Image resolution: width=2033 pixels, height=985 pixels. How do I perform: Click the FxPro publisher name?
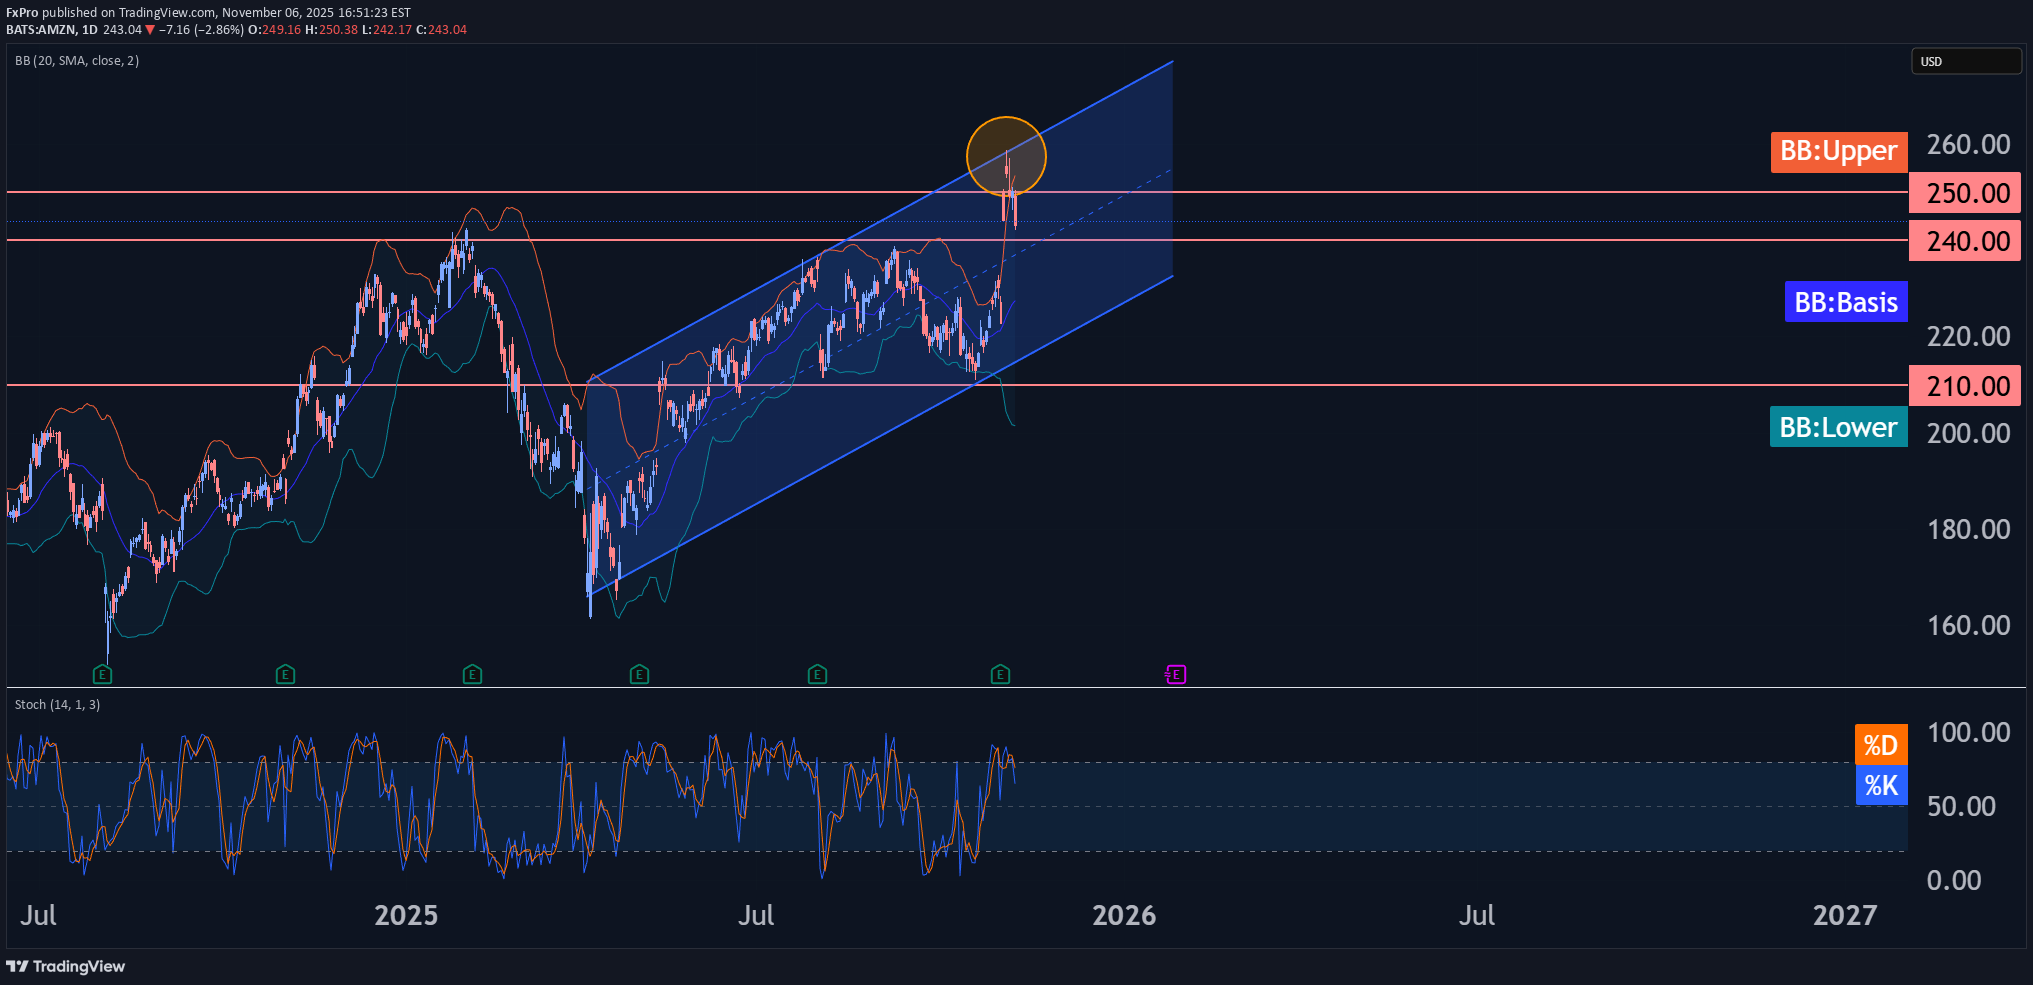coord(22,13)
